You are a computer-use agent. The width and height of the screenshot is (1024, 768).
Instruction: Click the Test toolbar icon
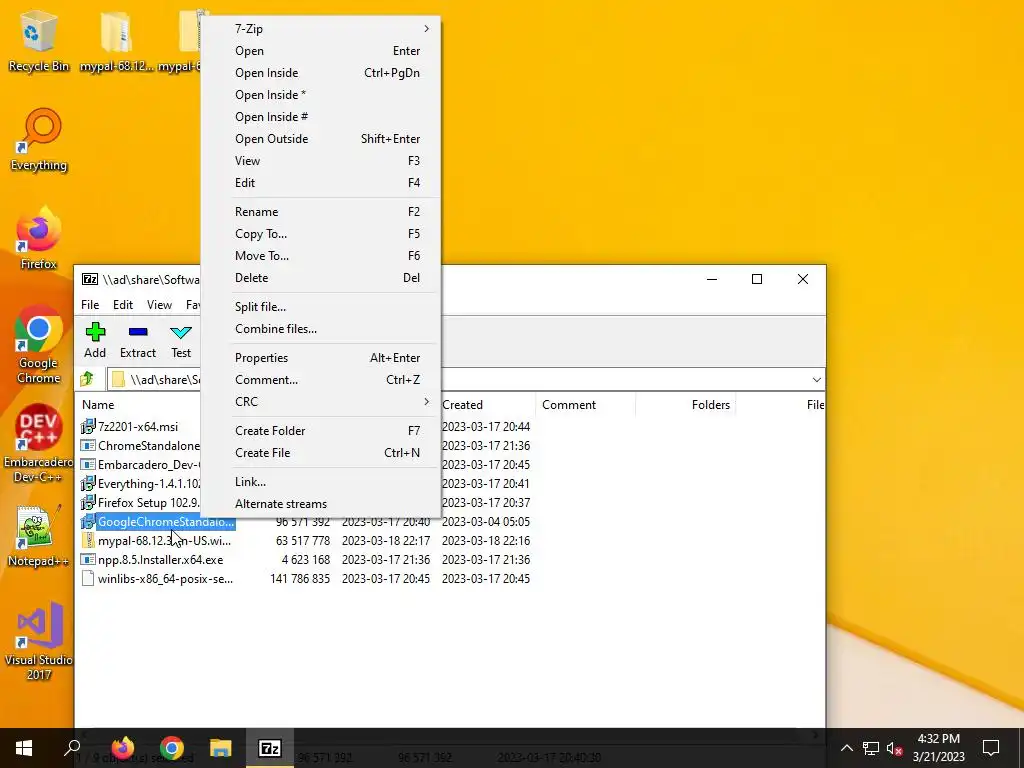[x=181, y=340]
